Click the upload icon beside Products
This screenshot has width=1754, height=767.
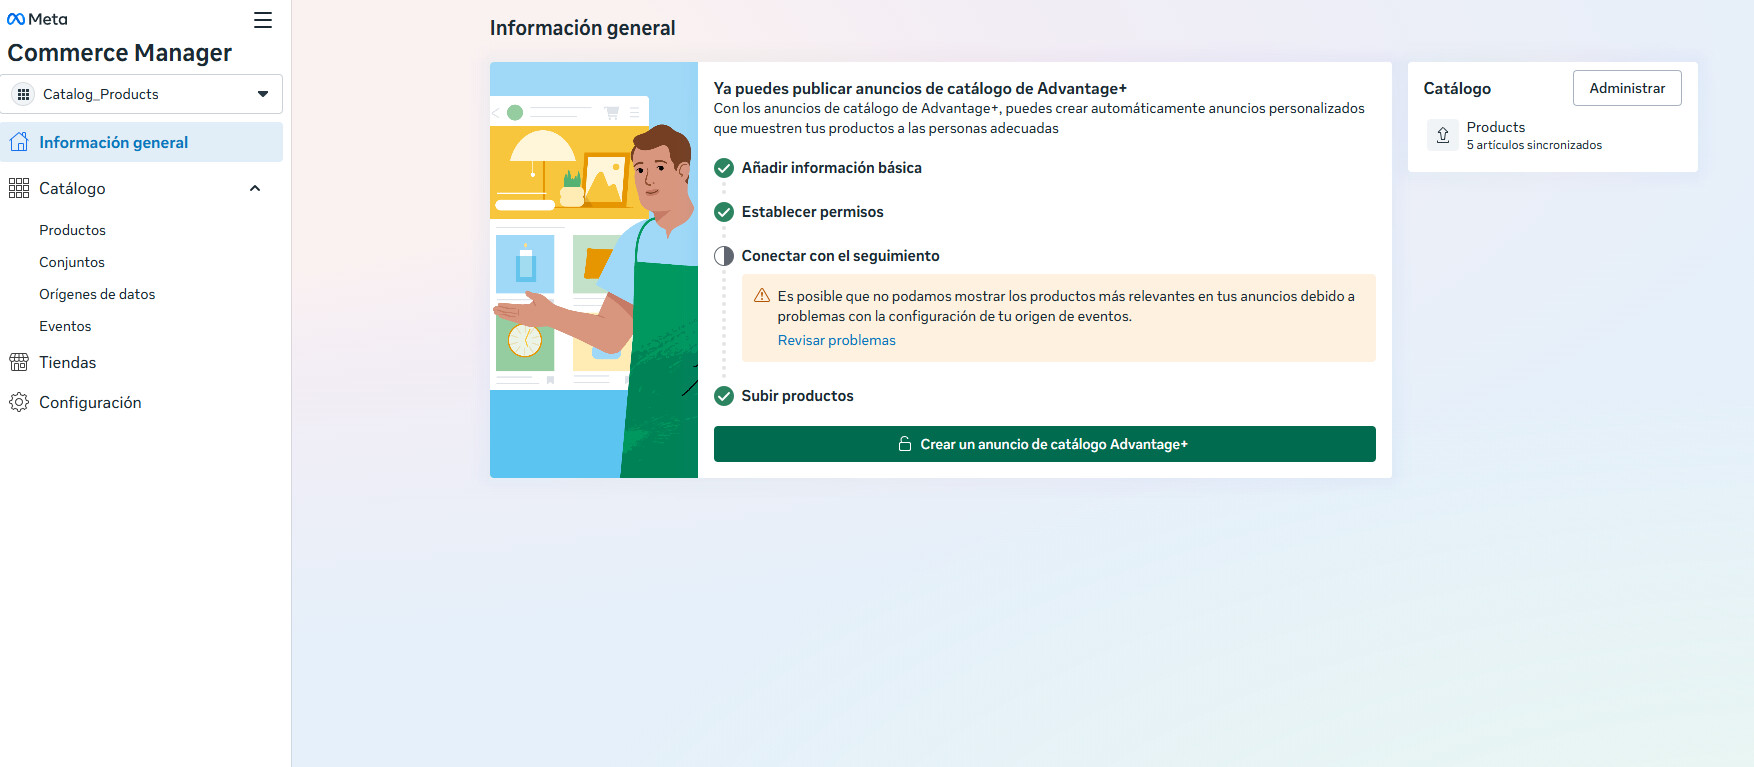point(1442,135)
